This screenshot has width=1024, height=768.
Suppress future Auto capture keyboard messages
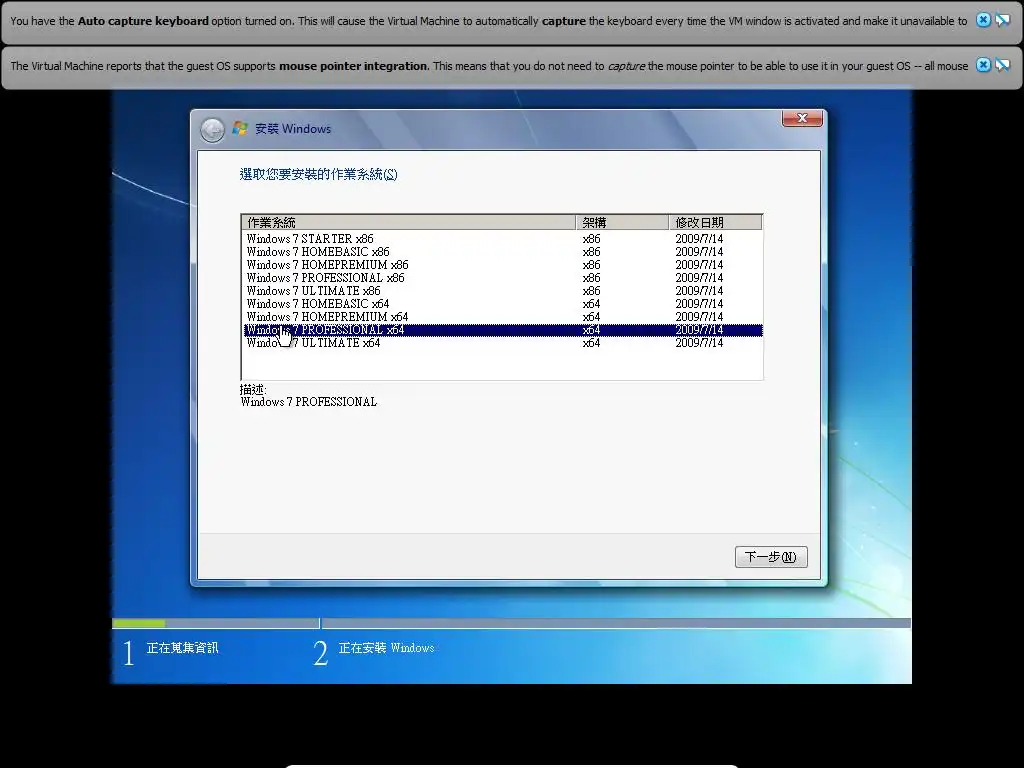1002,20
